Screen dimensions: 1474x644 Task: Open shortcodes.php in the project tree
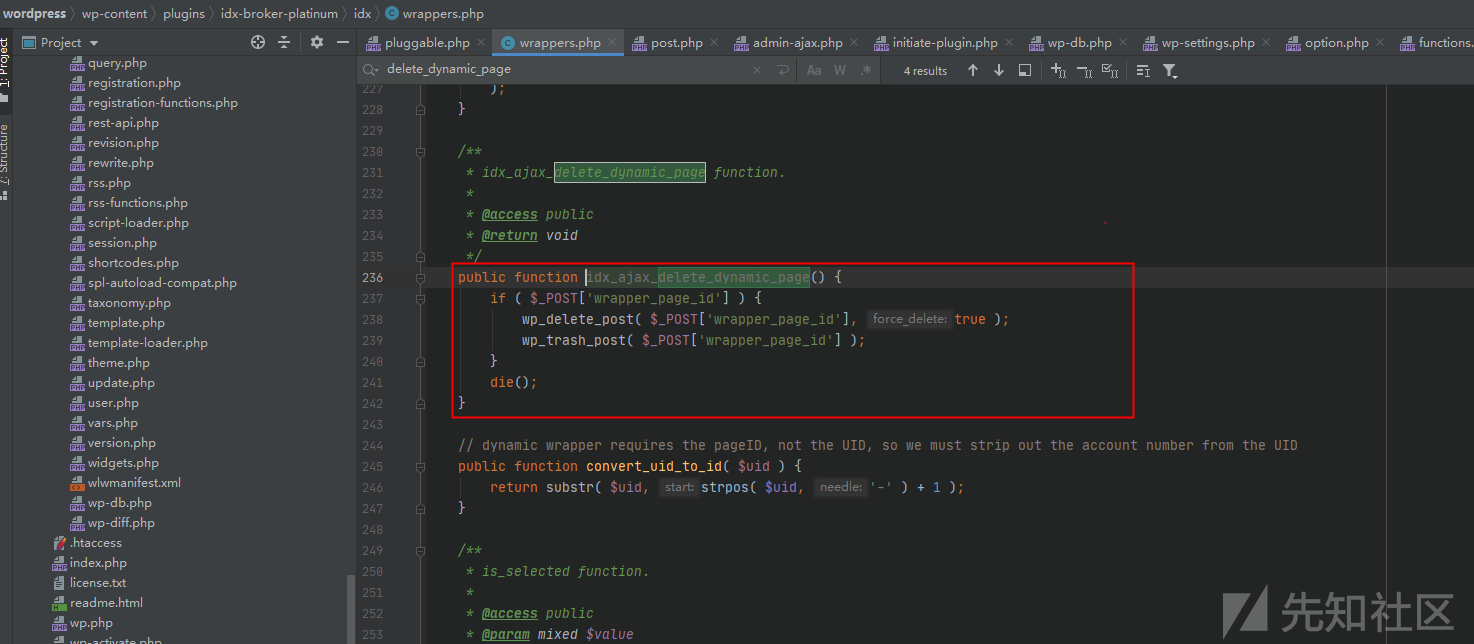(x=133, y=263)
